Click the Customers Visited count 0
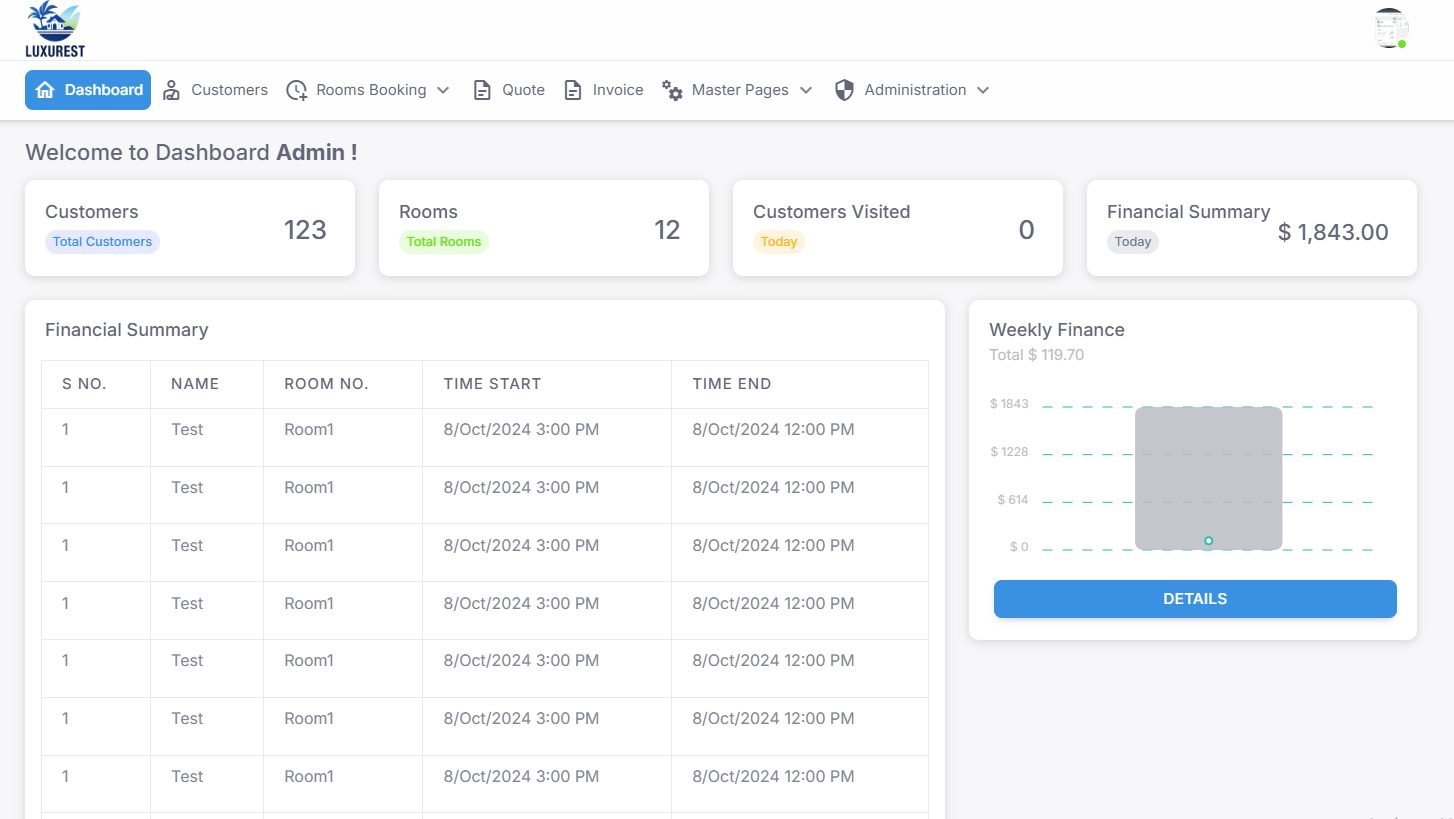This screenshot has width=1454, height=819. 1026,230
